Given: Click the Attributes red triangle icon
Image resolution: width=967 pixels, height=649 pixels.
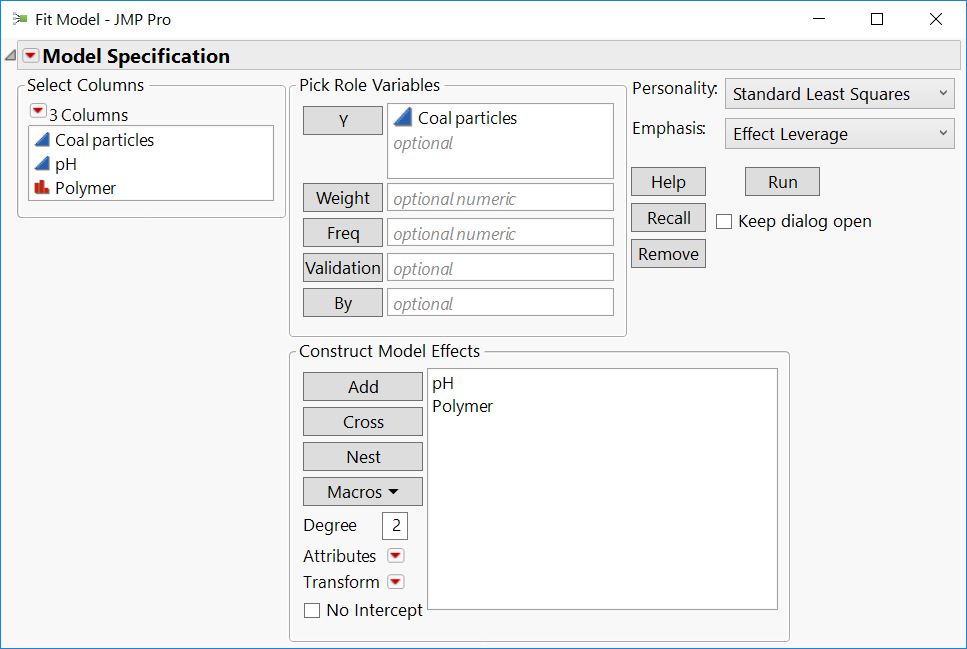Looking at the screenshot, I should (396, 556).
